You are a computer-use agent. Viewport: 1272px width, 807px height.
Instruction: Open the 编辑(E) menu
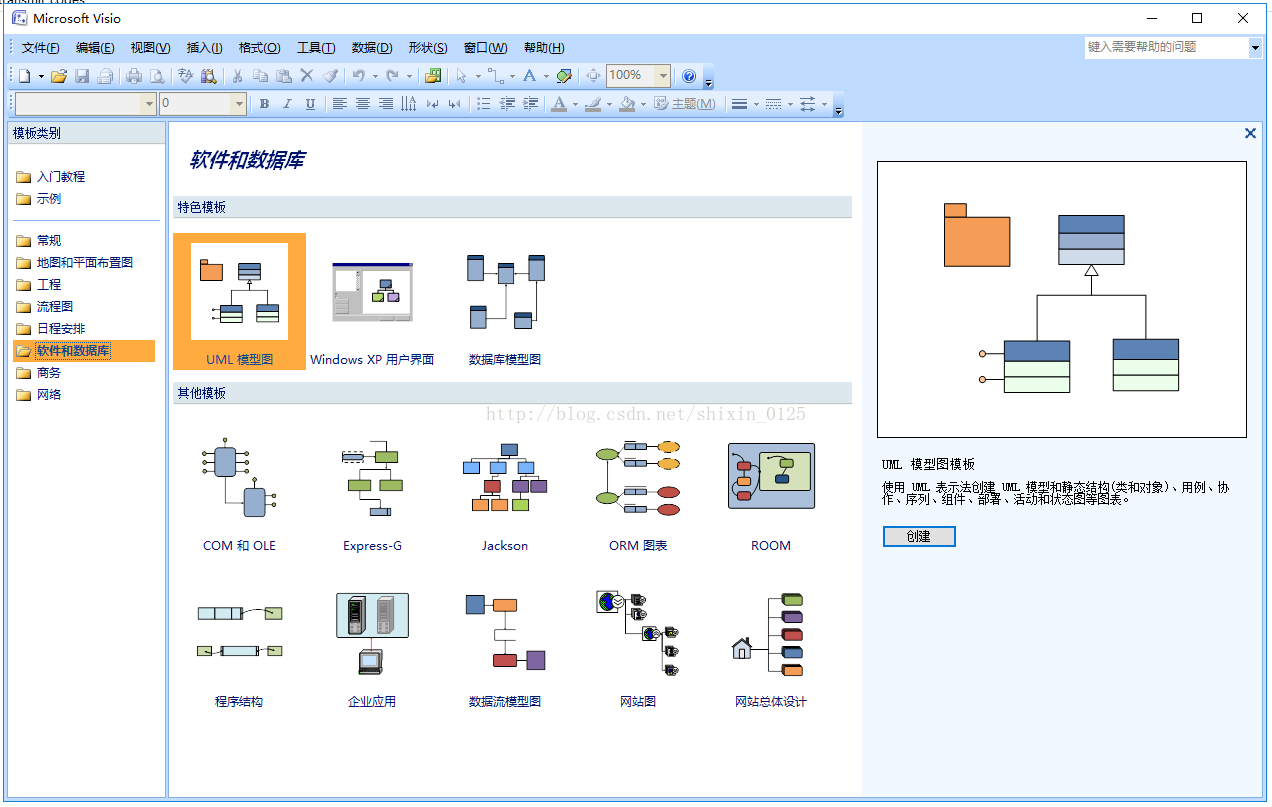point(95,48)
